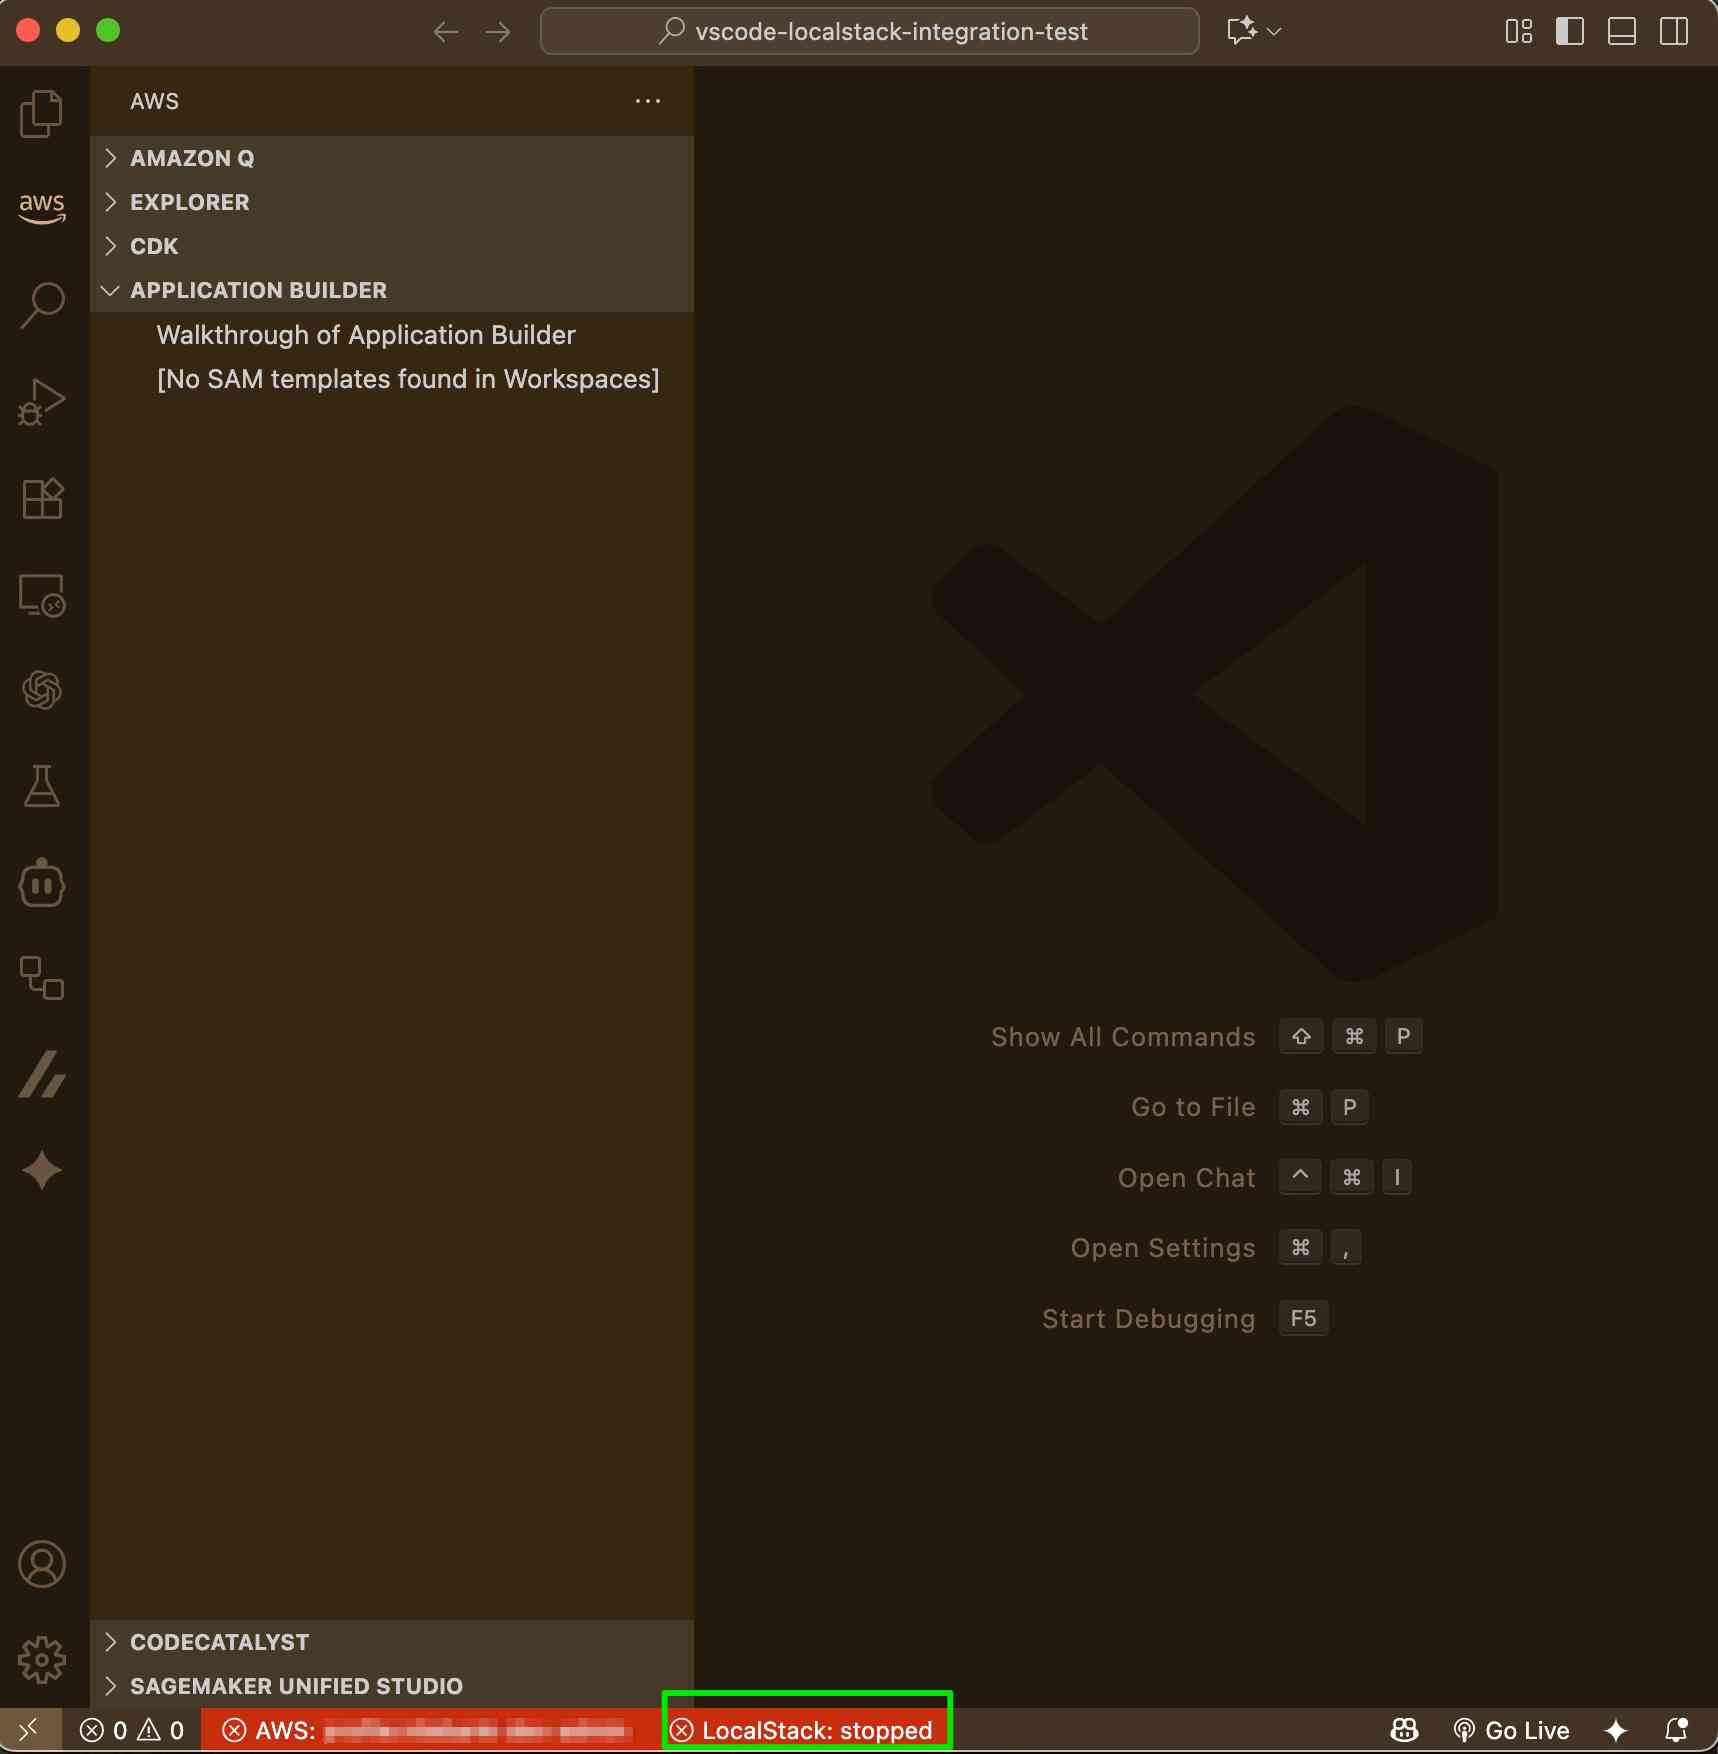
Task: Toggle the primary sidebar visibility
Action: pos(1569,31)
